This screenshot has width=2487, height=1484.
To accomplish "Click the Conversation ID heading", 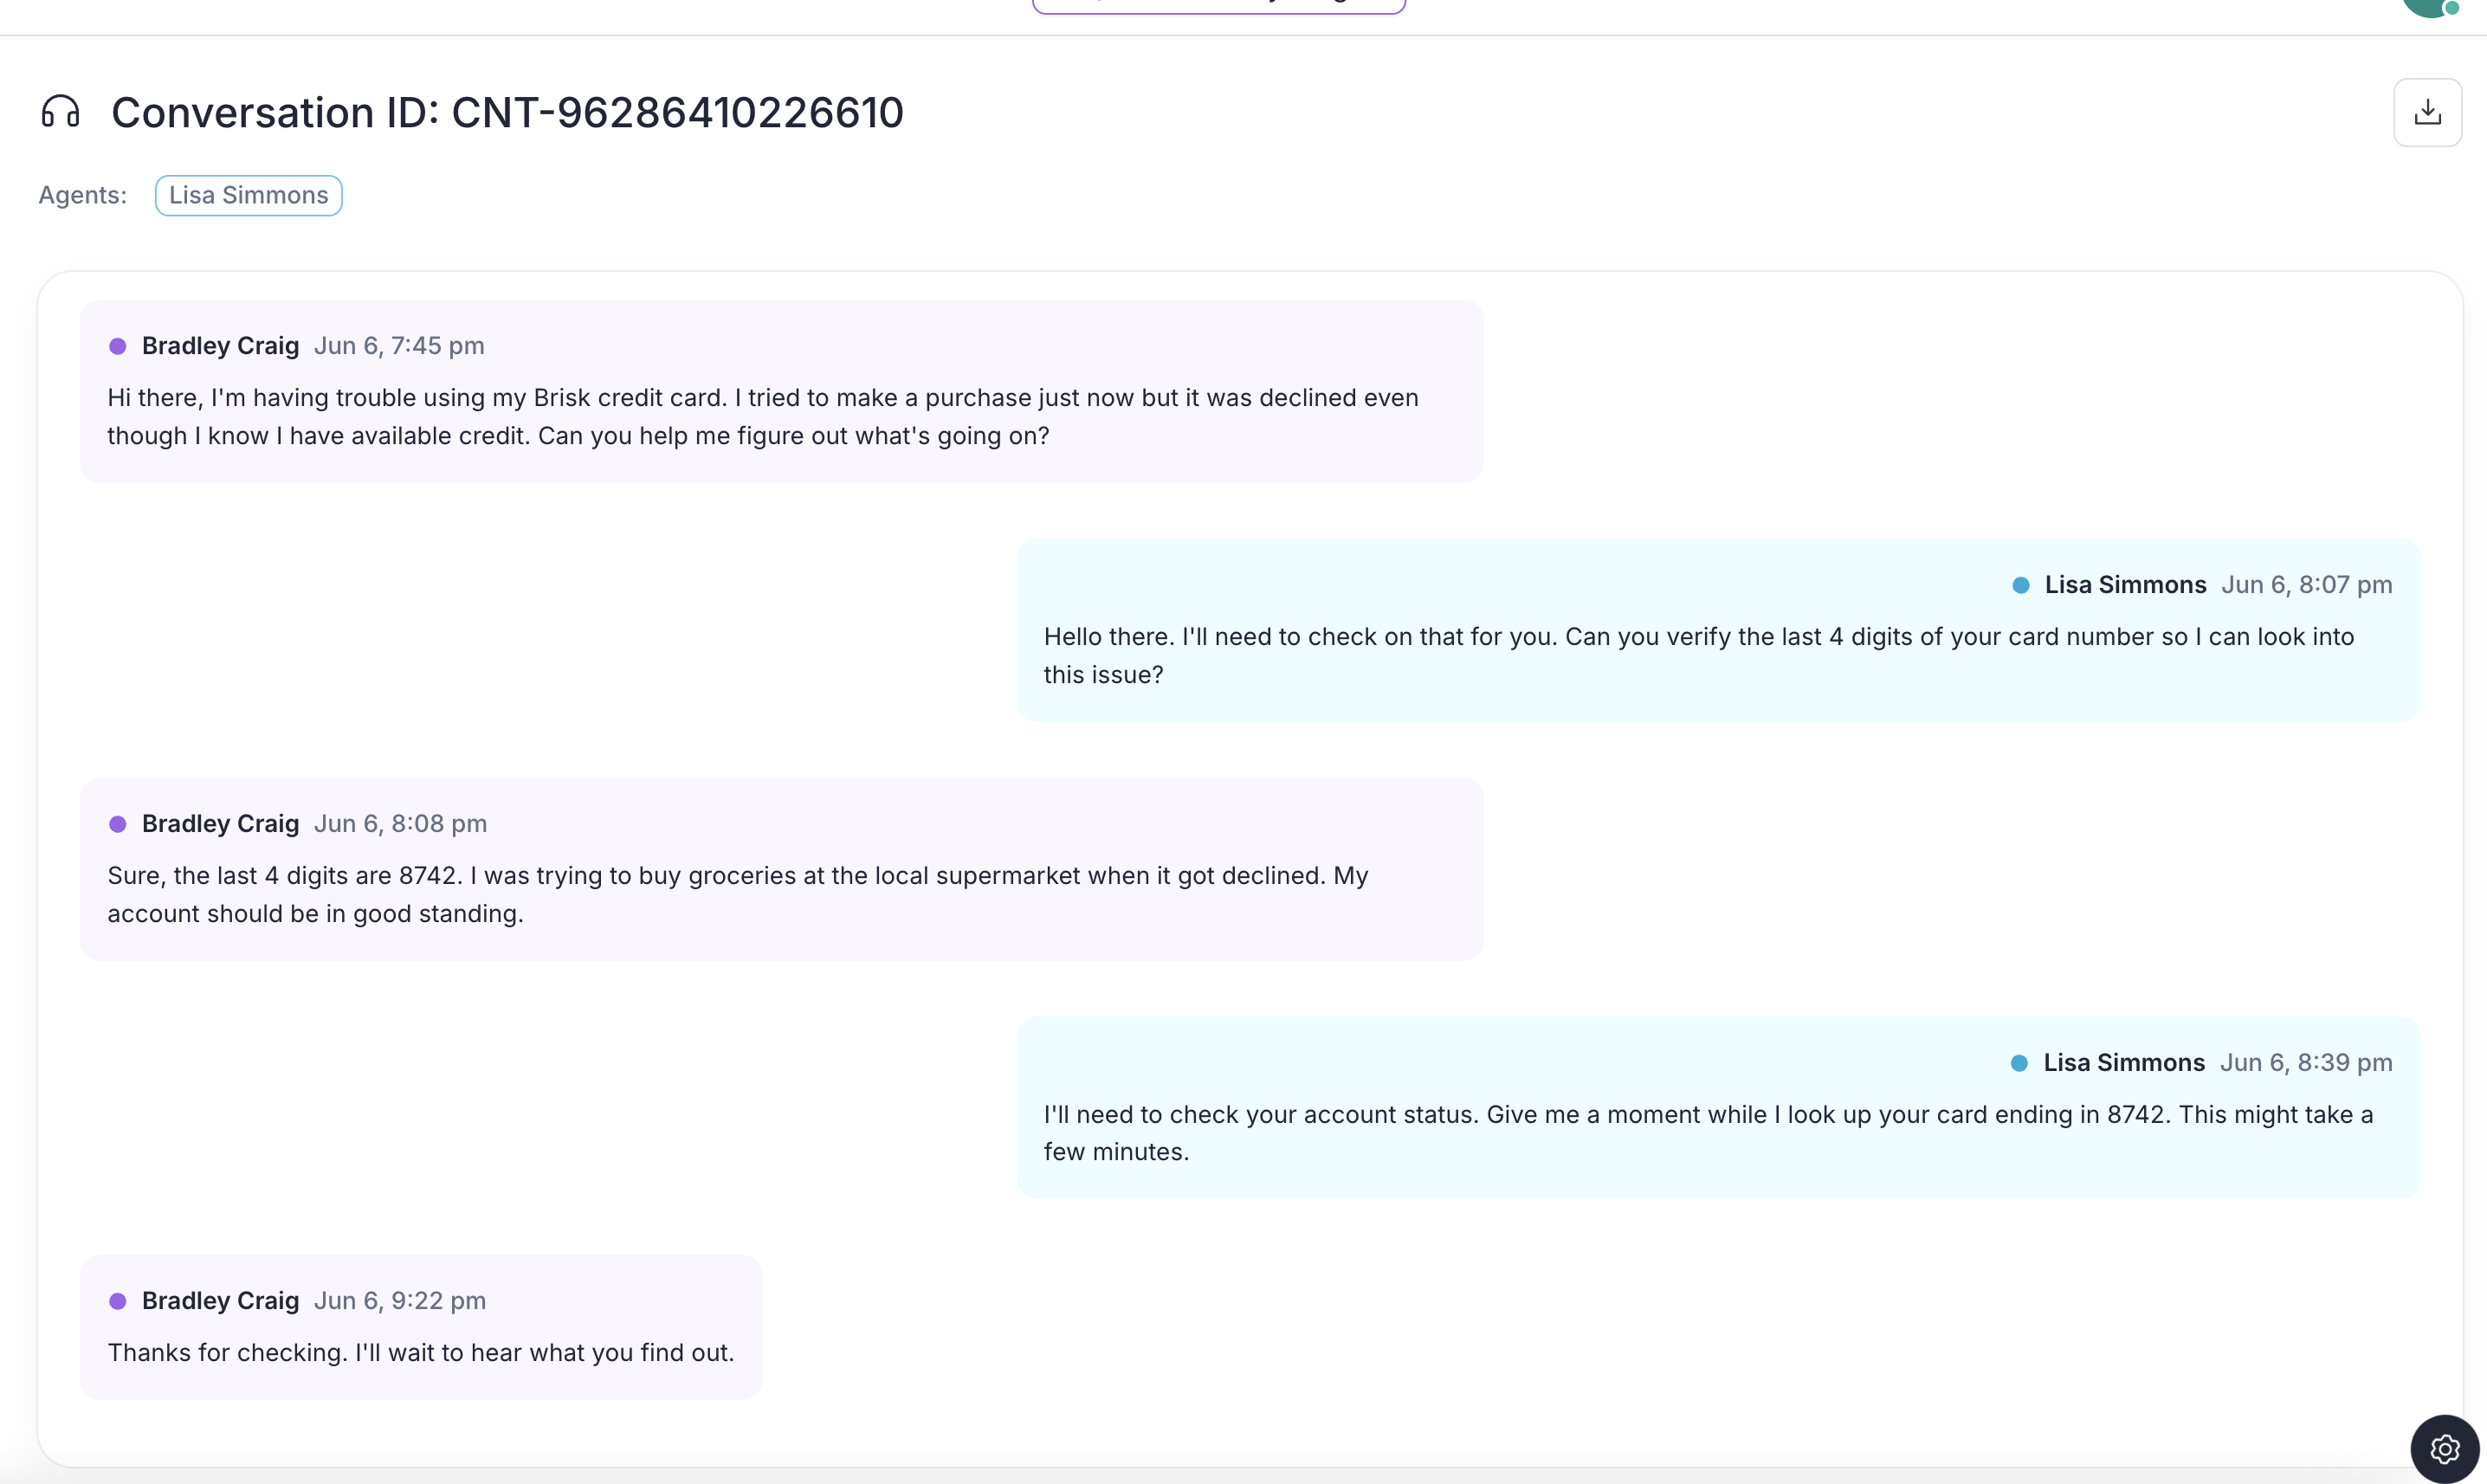I will click(x=507, y=111).
